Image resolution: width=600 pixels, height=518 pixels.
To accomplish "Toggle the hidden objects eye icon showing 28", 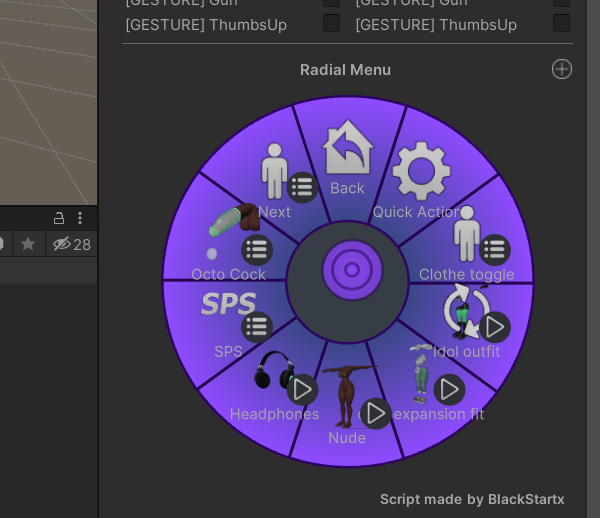I will click(x=72, y=244).
